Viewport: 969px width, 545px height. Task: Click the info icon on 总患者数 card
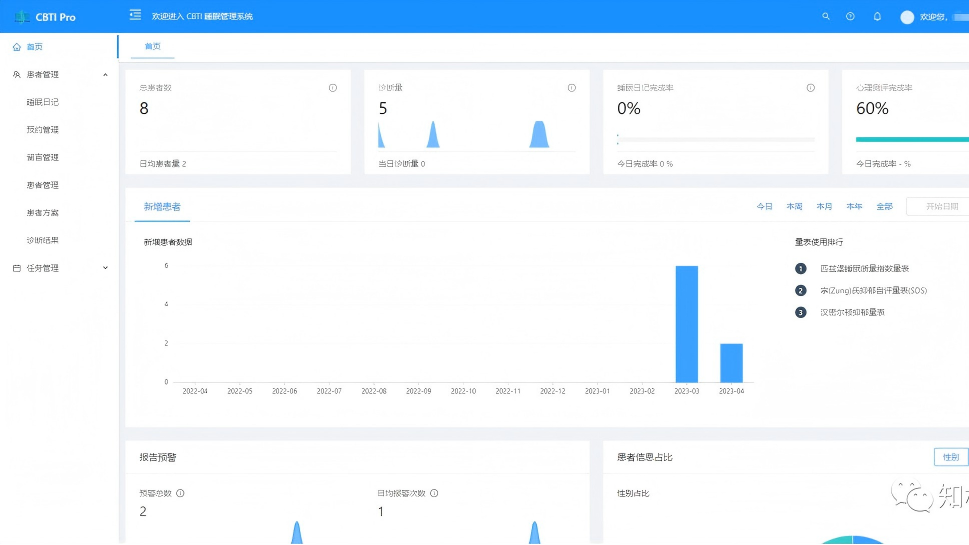tap(333, 88)
